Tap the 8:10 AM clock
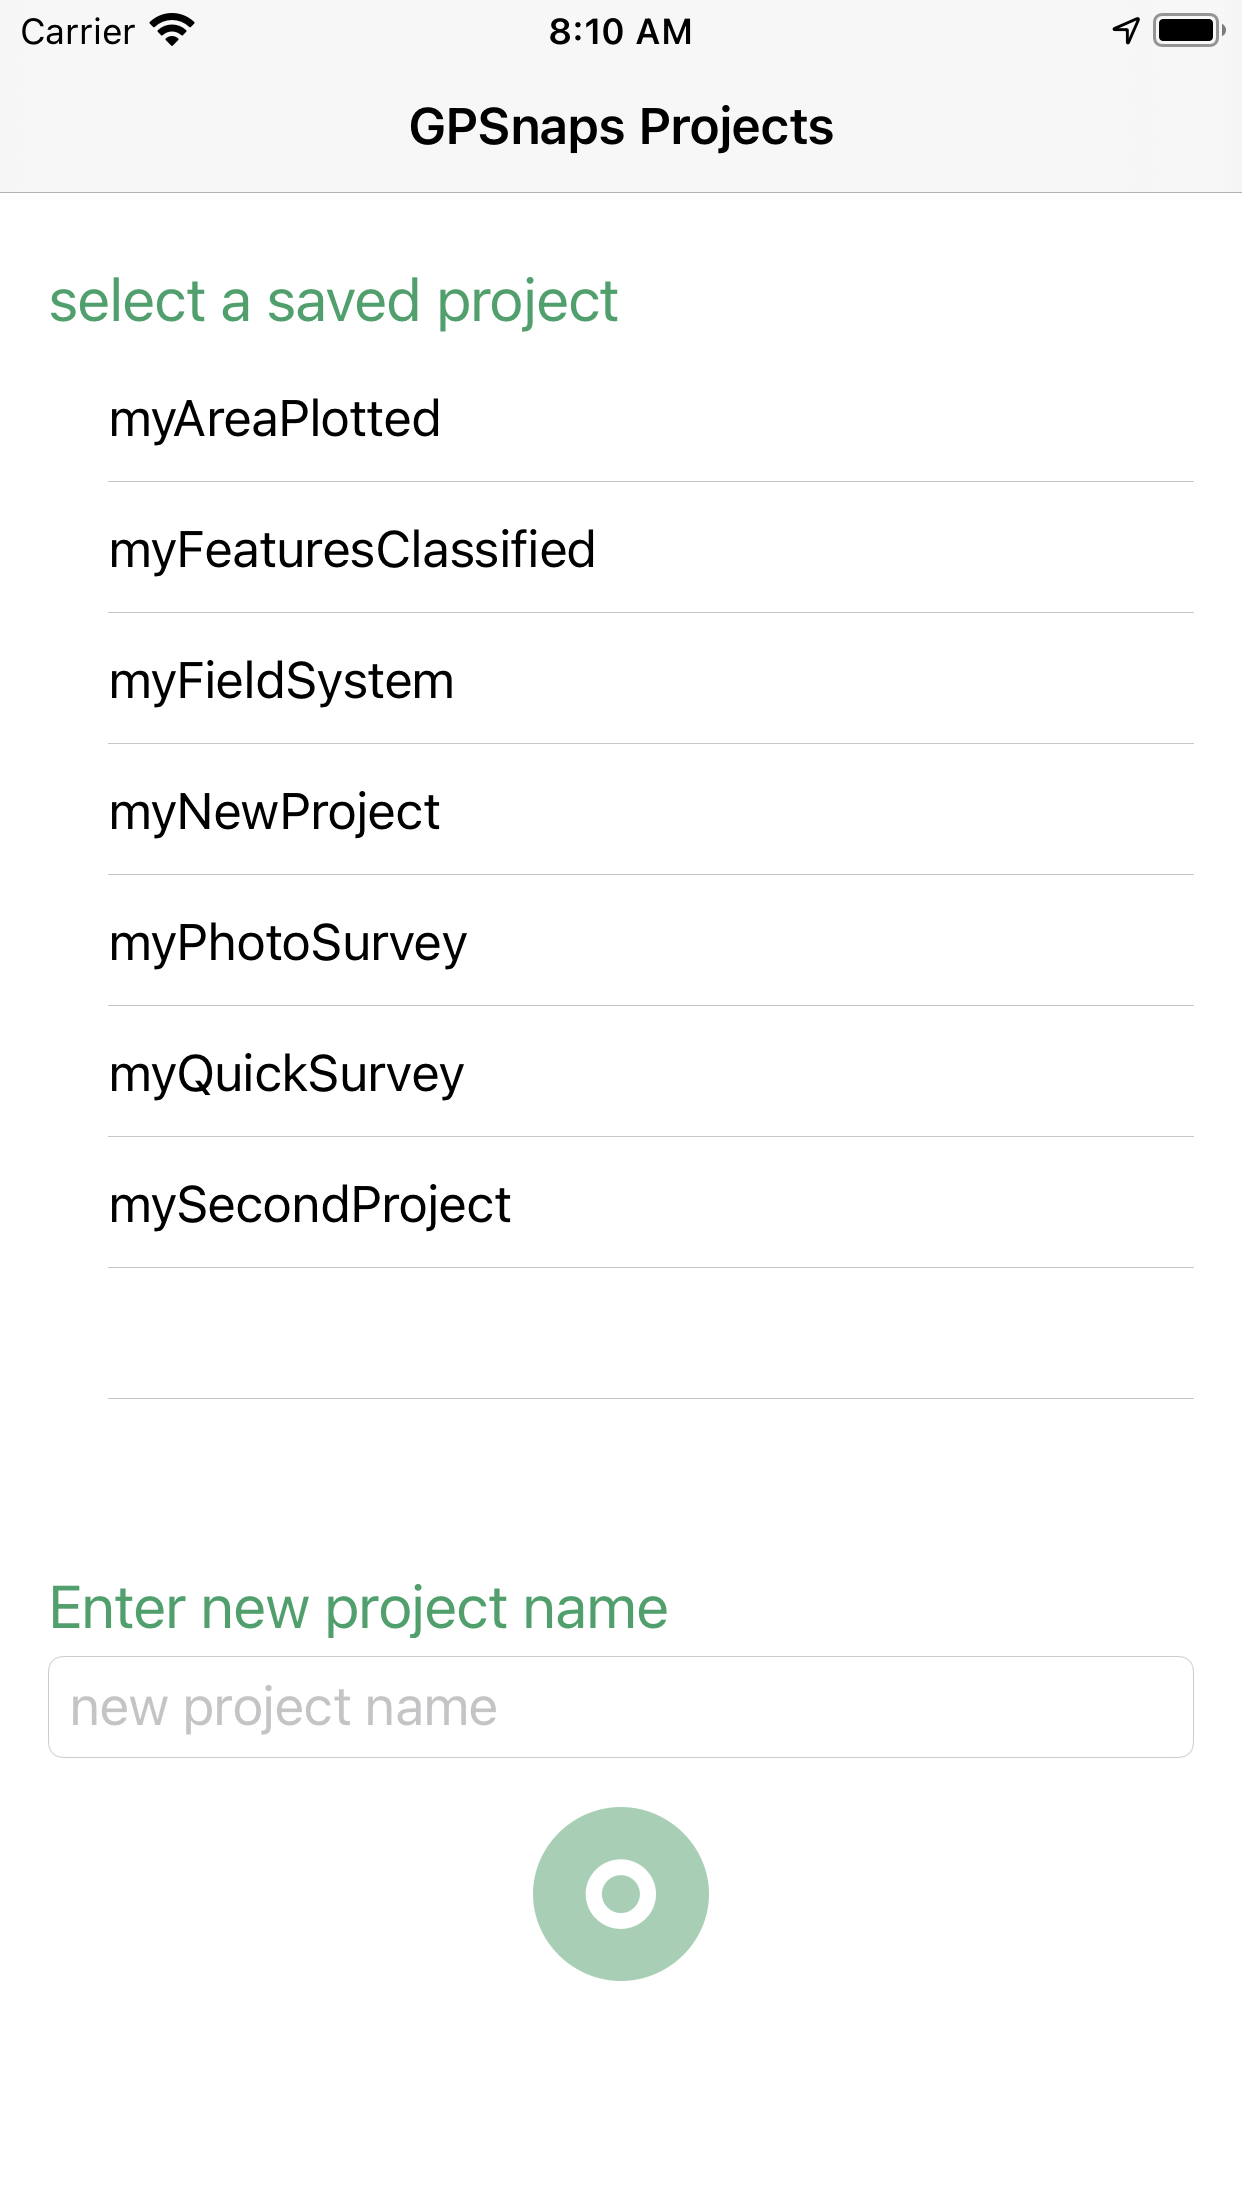Screen dimensions: 1242x2208 pos(620,31)
